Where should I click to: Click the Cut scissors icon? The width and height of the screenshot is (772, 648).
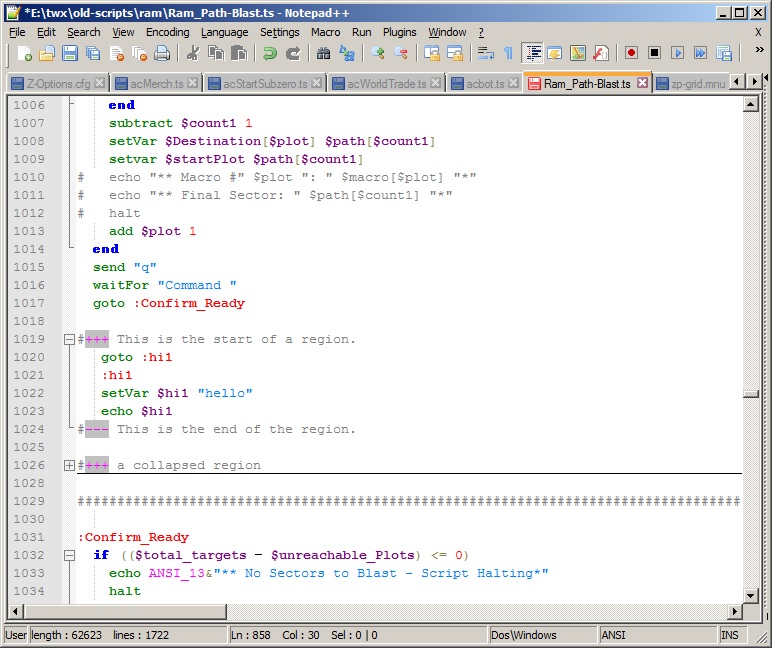[x=194, y=53]
